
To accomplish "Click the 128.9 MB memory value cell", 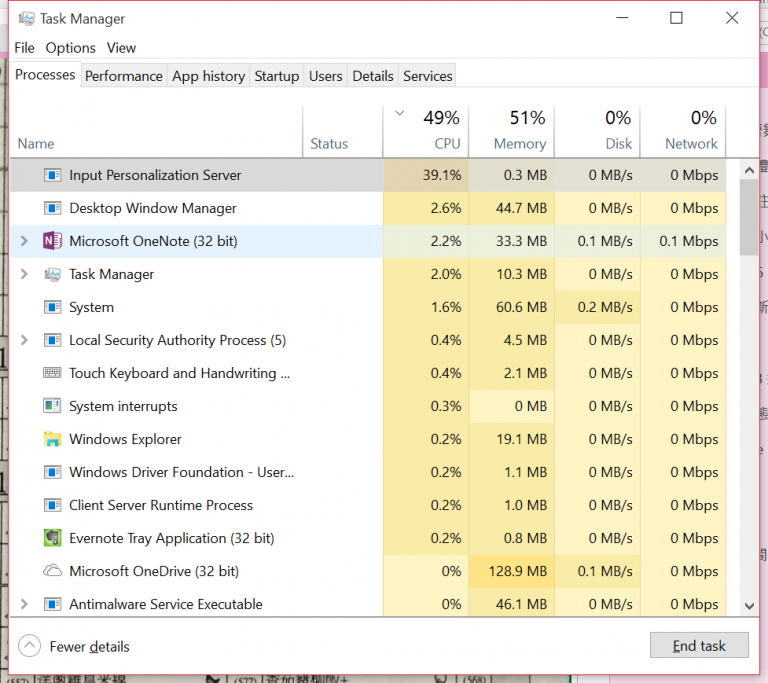I will click(x=511, y=571).
